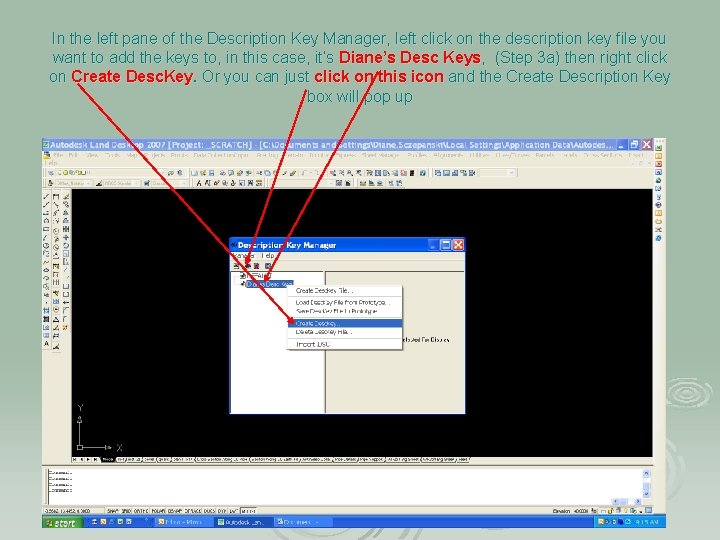
Task: Toggle GRID display in status bar
Action: pos(126,511)
